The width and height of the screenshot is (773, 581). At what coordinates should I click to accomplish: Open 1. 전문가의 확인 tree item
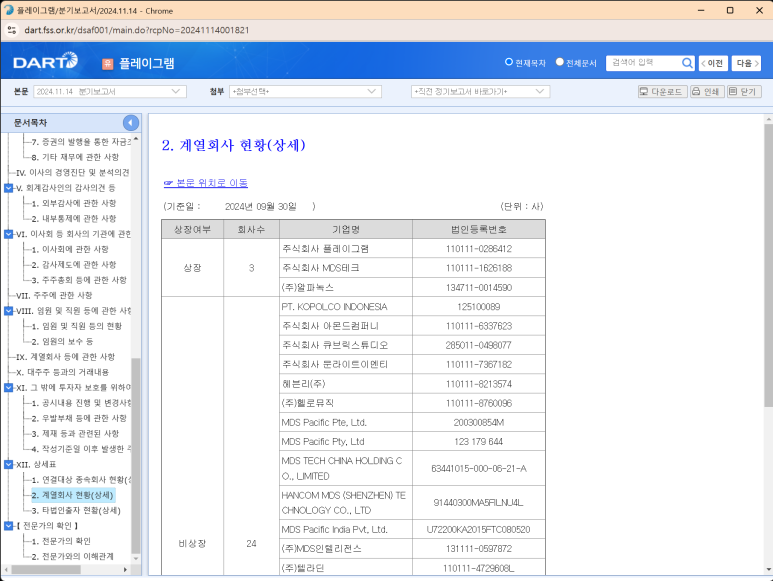[61, 541]
